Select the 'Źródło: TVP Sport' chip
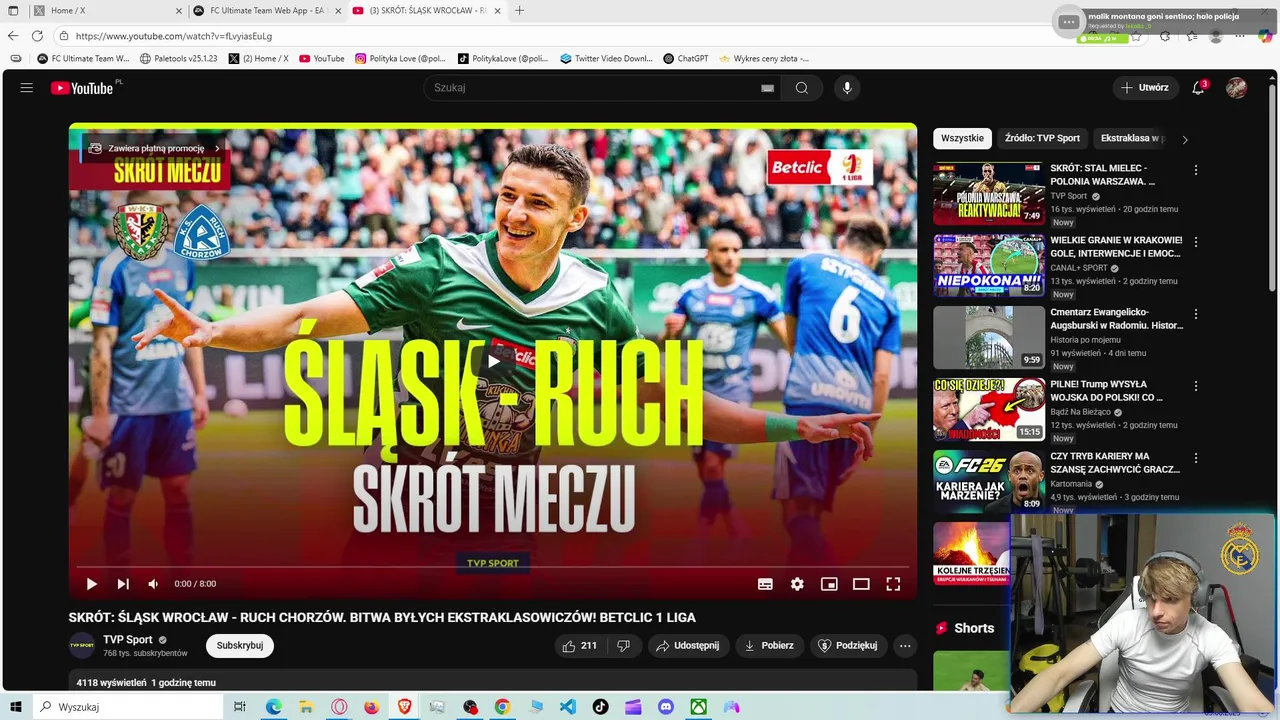 tap(1042, 139)
